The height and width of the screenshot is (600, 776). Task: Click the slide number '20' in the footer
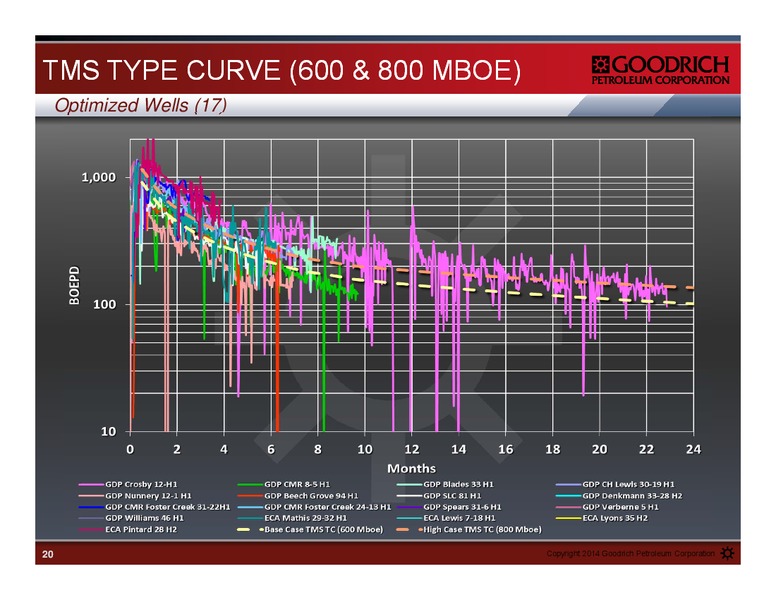pos(48,554)
